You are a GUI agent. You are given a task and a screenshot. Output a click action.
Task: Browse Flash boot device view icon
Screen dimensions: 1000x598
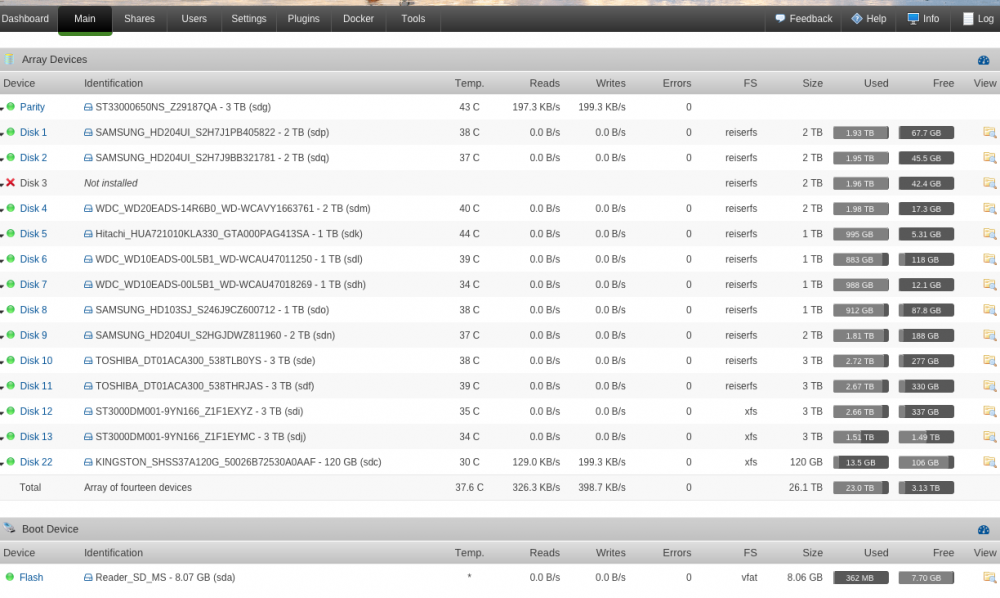point(989,578)
